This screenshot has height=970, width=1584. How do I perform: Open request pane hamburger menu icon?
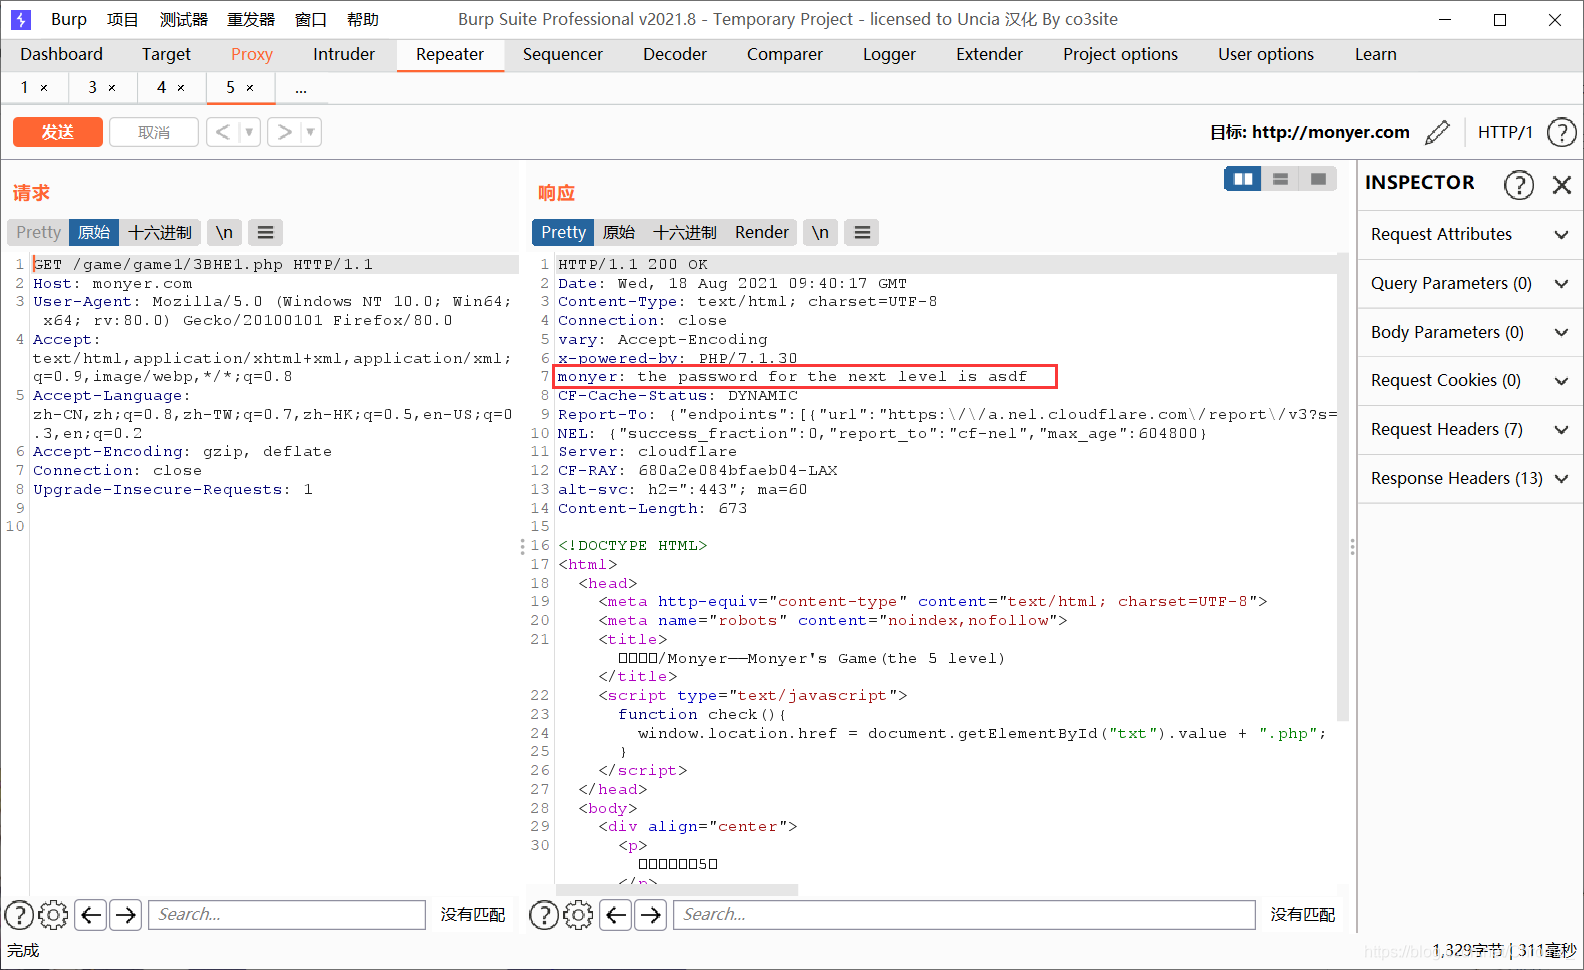click(x=265, y=232)
